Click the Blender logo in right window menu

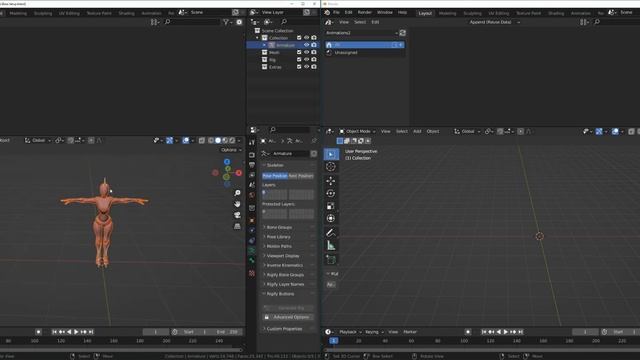pos(327,12)
